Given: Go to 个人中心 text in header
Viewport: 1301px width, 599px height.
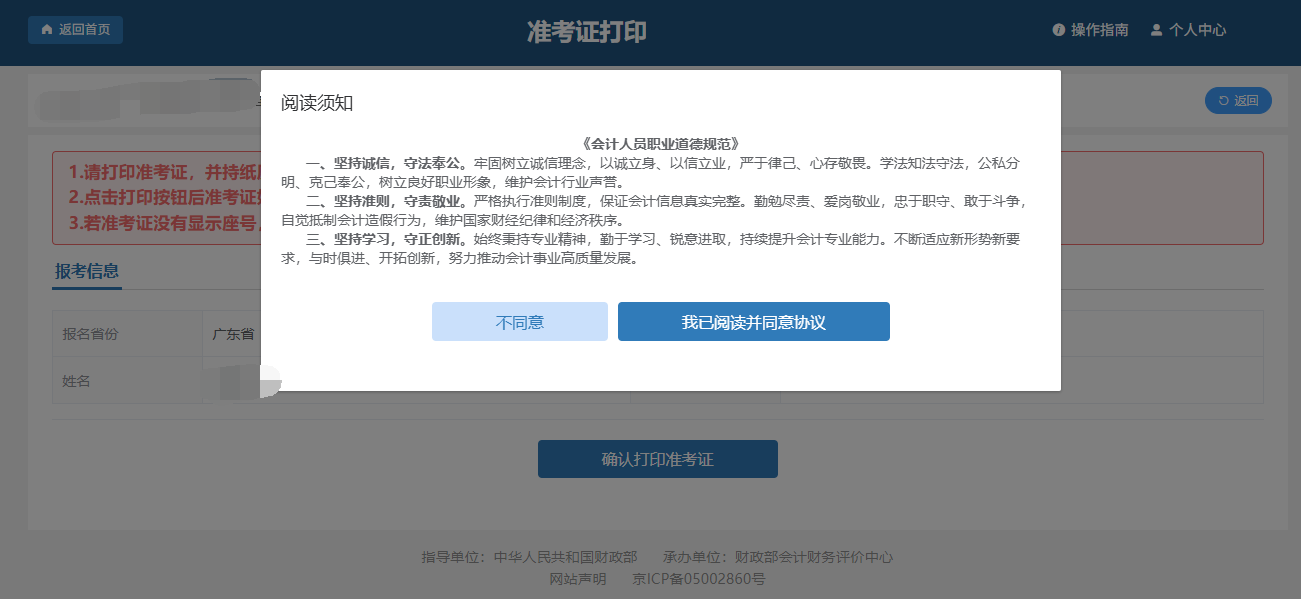Looking at the screenshot, I should pos(1197,30).
